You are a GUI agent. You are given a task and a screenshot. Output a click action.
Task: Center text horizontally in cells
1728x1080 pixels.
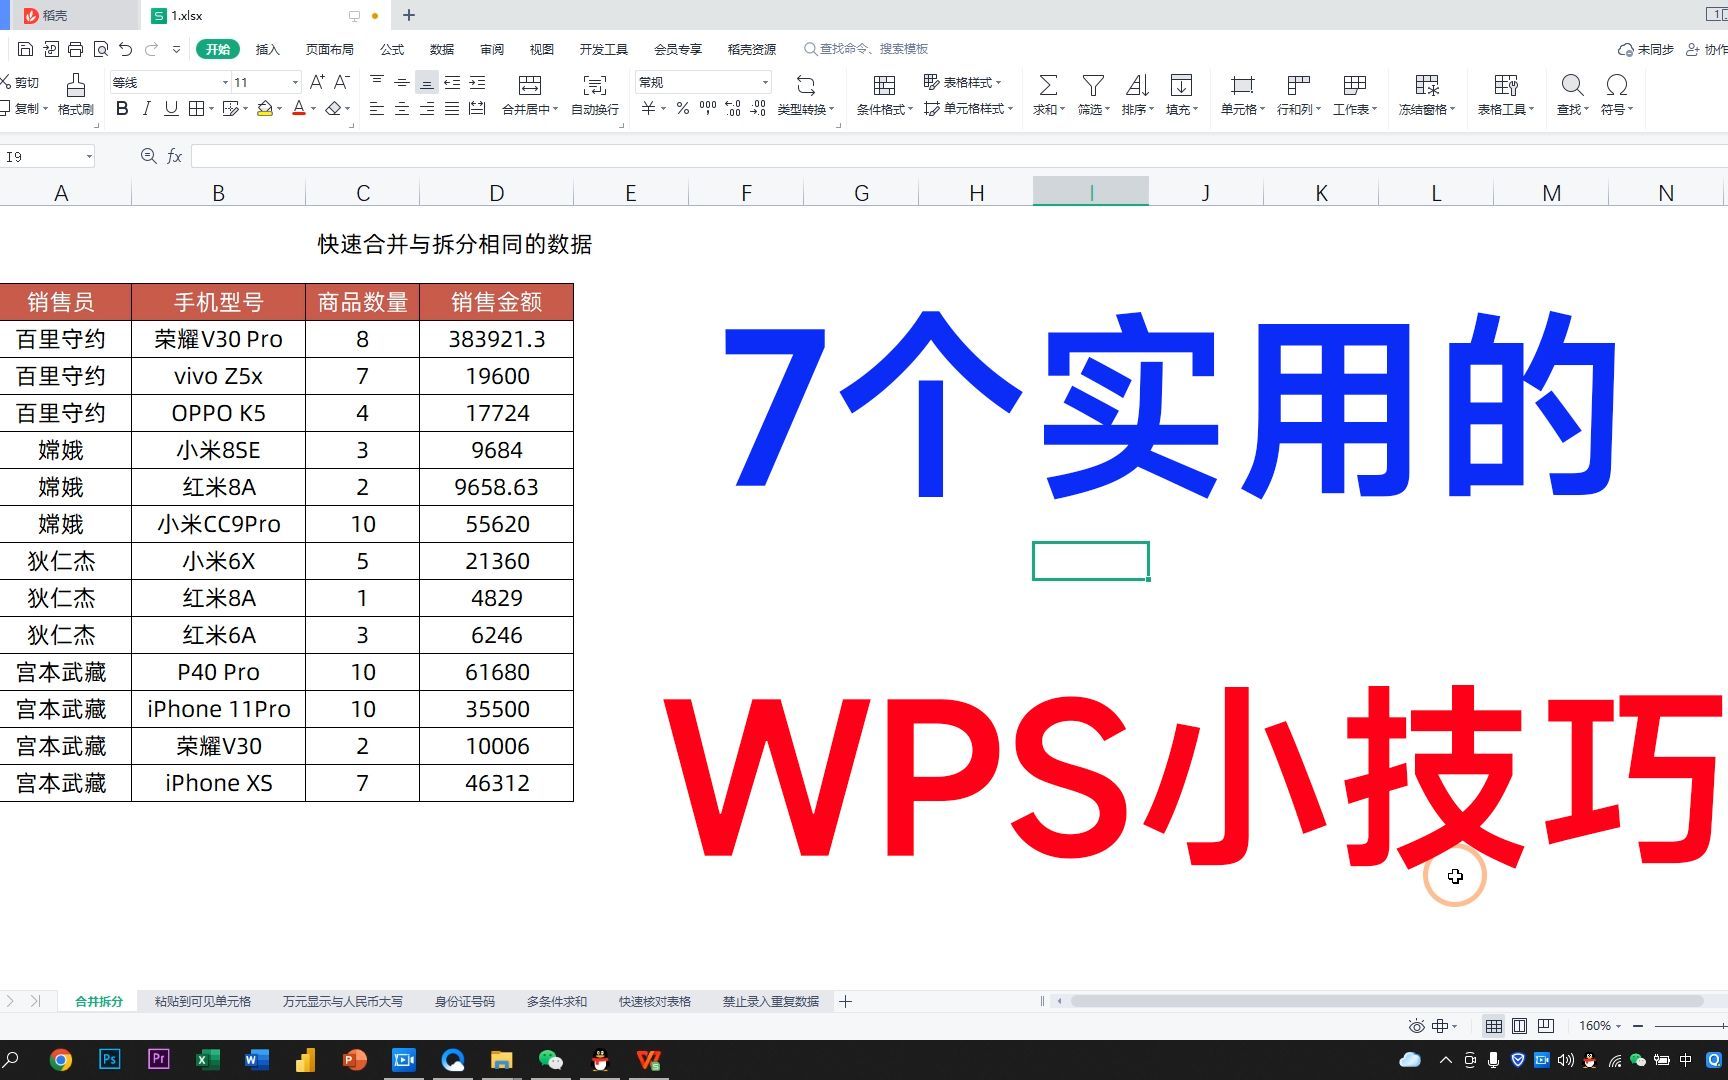click(401, 108)
